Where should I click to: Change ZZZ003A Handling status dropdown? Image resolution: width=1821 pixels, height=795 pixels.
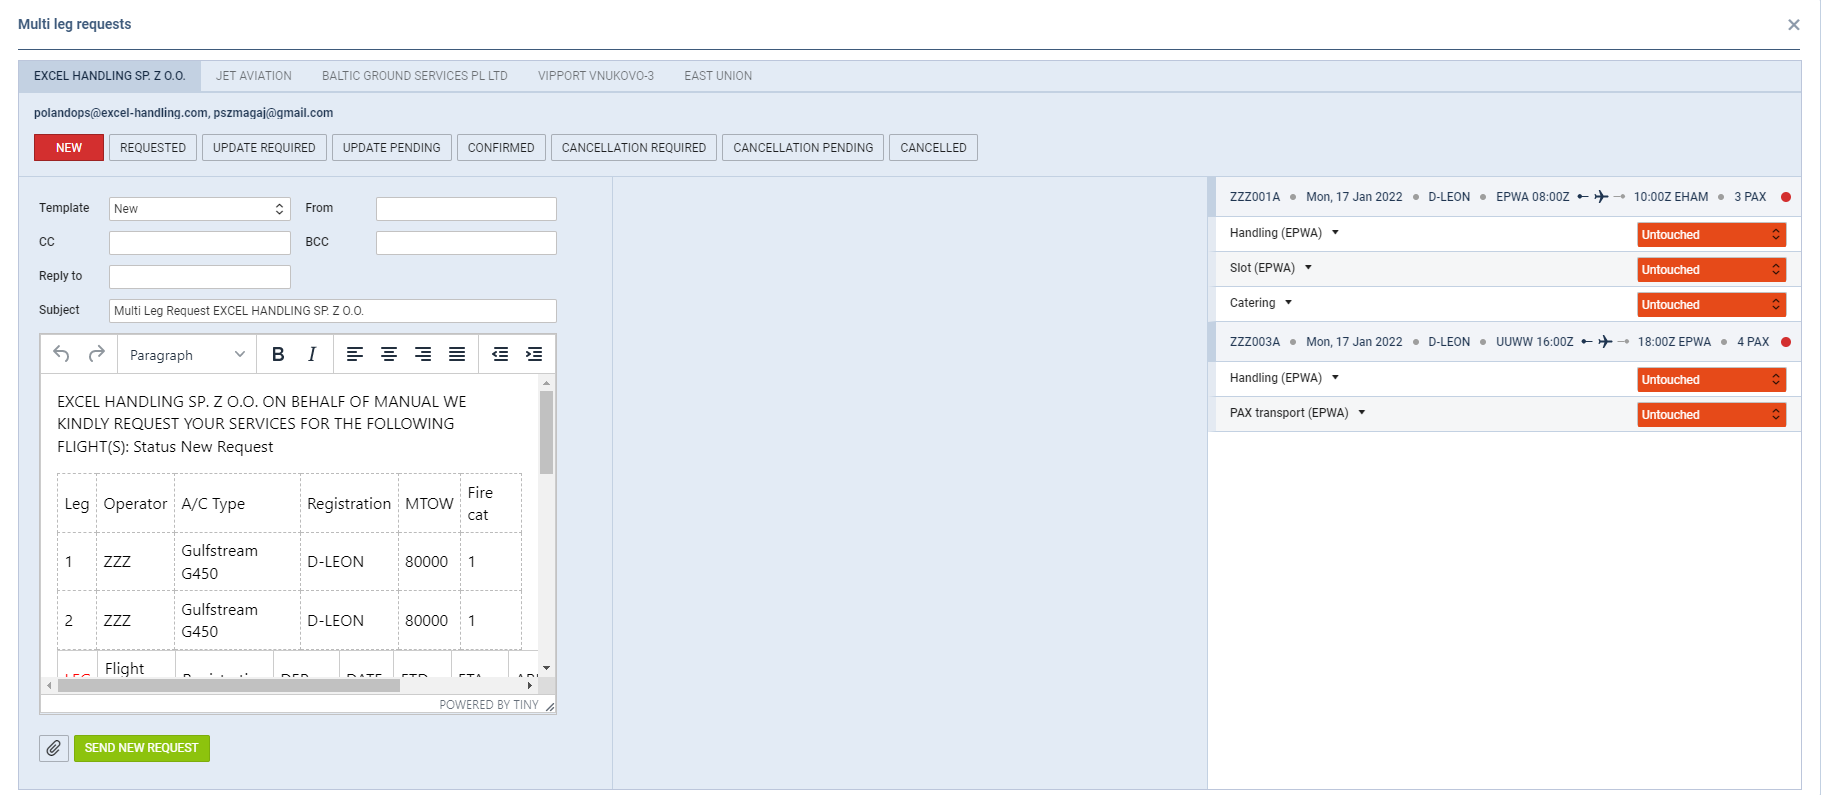[x=1711, y=380]
